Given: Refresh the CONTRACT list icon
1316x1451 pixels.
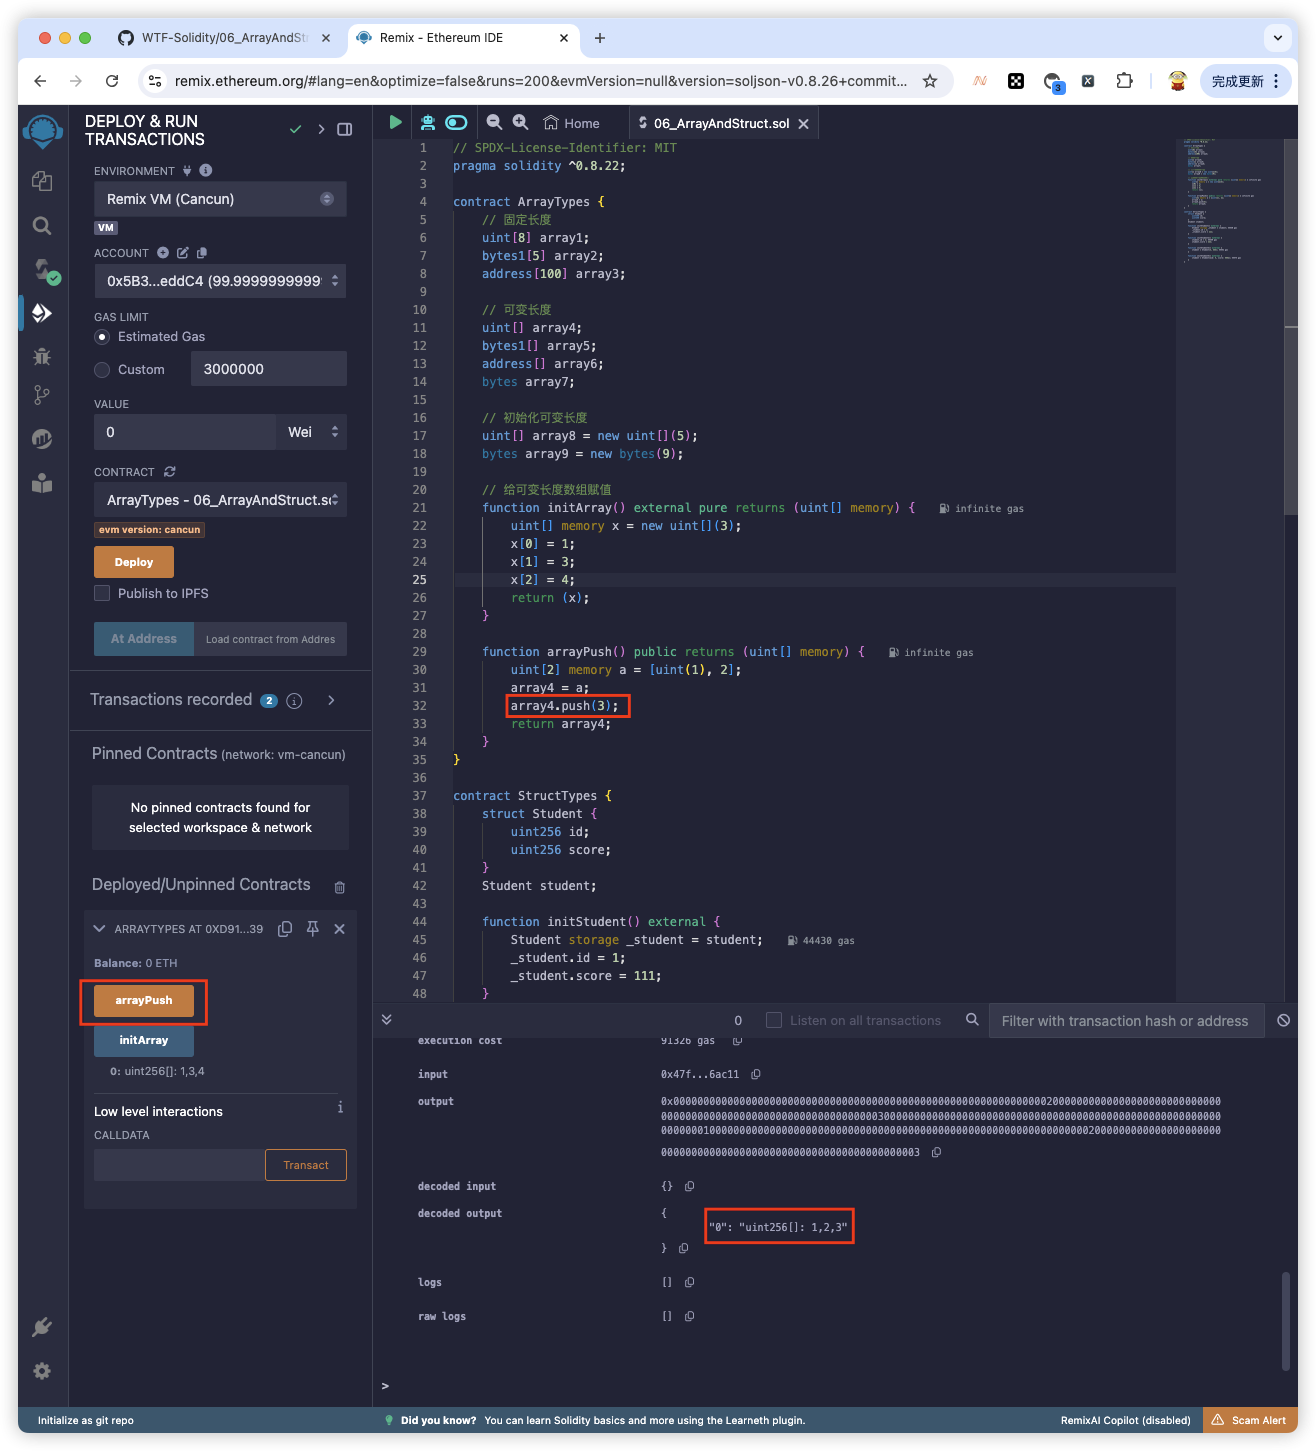Looking at the screenshot, I should [x=170, y=472].
